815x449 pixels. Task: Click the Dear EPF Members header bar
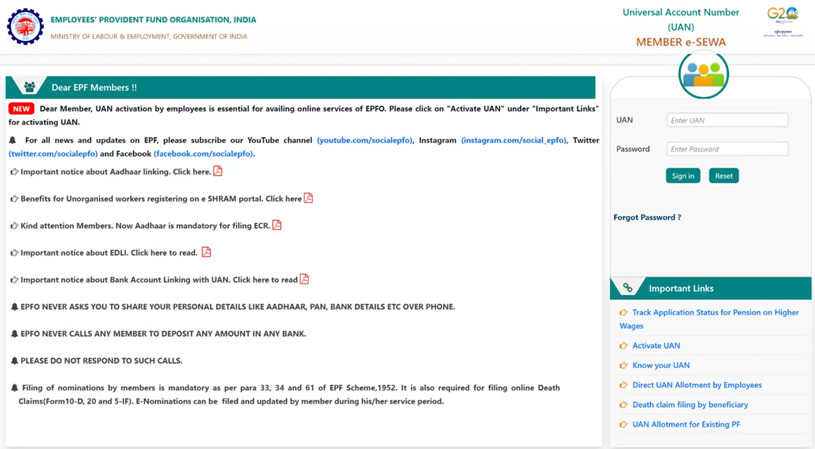(300, 87)
